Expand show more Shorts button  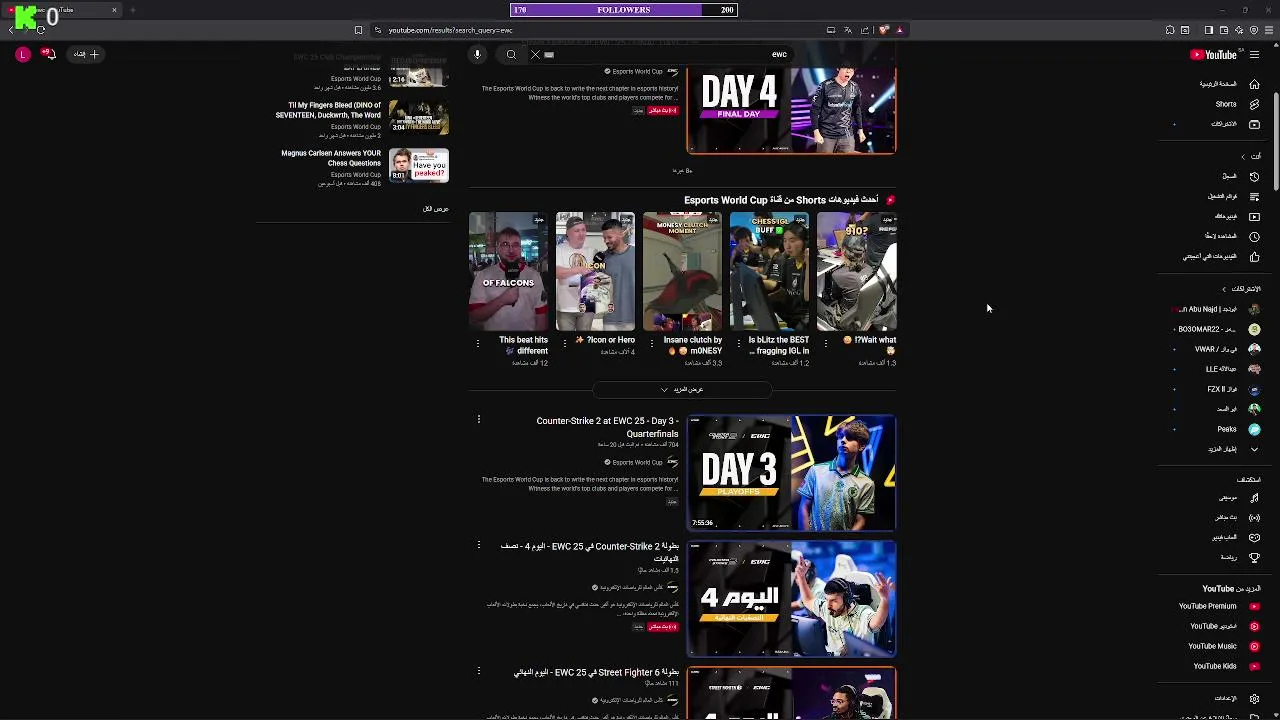pos(682,390)
